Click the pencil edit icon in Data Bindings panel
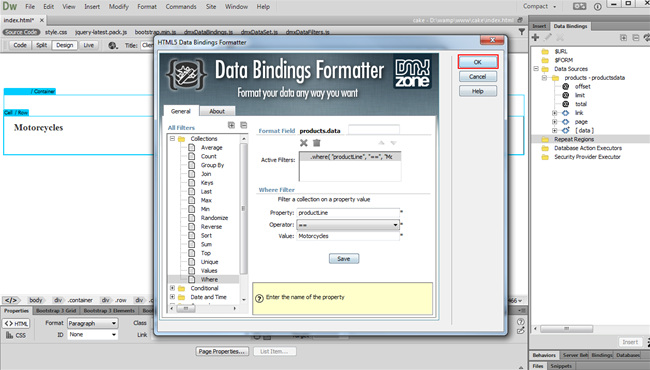The image size is (650, 370). pyautogui.click(x=548, y=38)
